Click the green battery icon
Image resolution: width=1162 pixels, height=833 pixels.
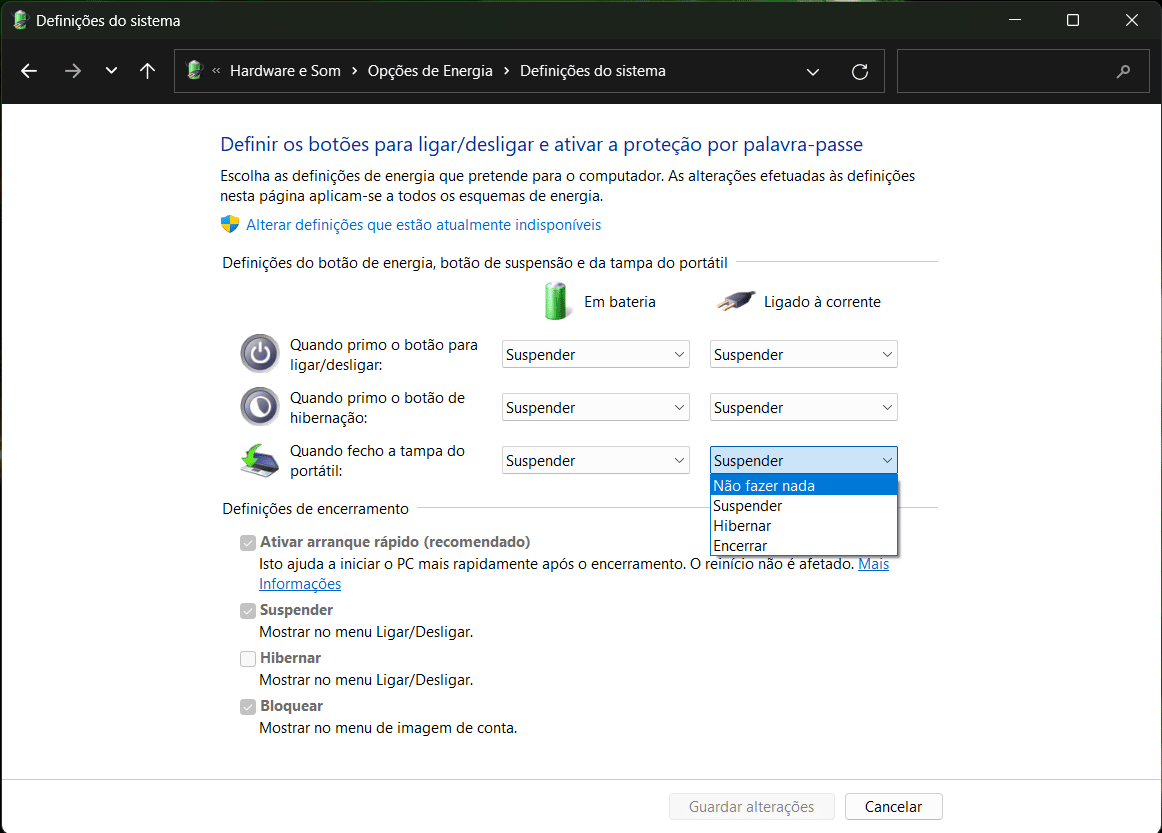[555, 301]
